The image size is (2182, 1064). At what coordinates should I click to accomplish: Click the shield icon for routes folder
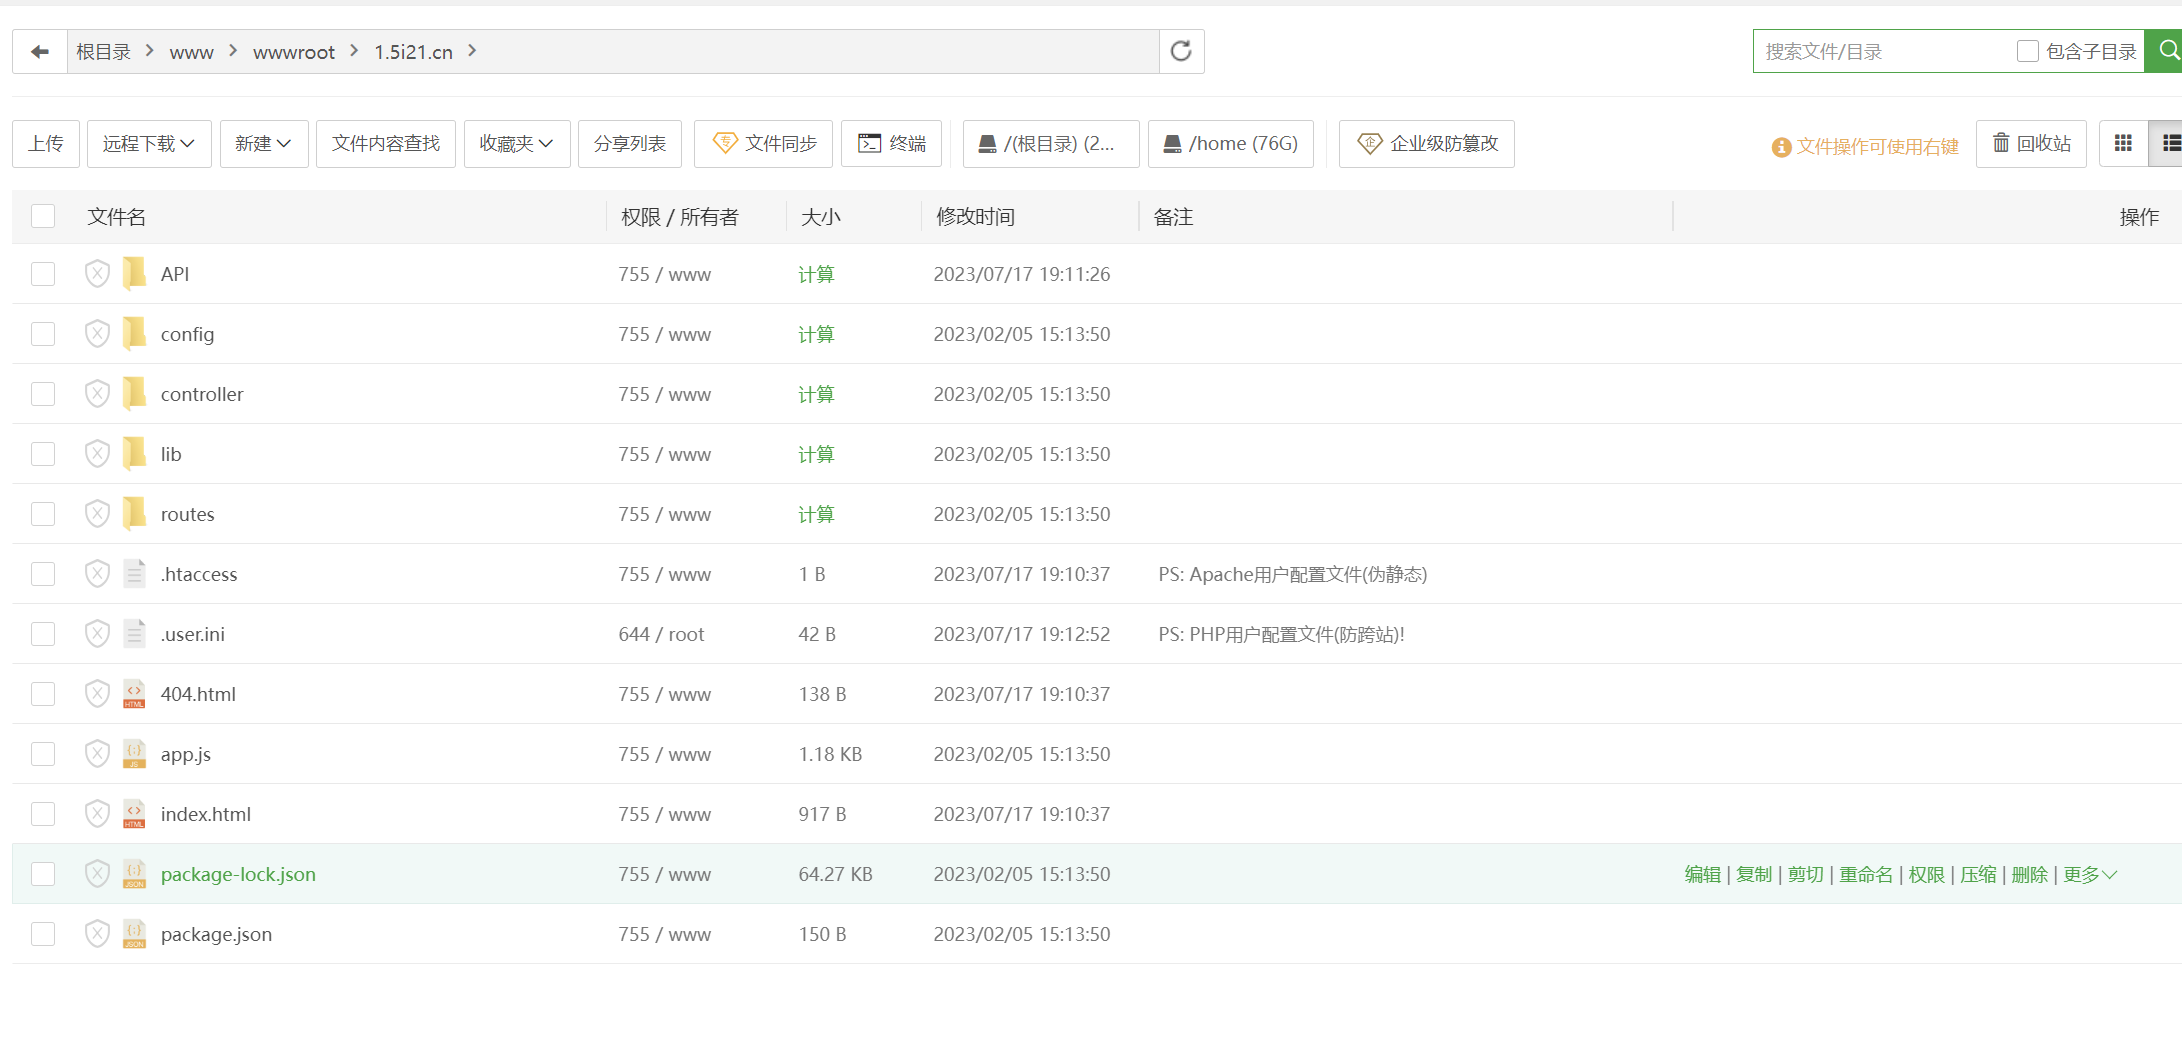point(97,514)
